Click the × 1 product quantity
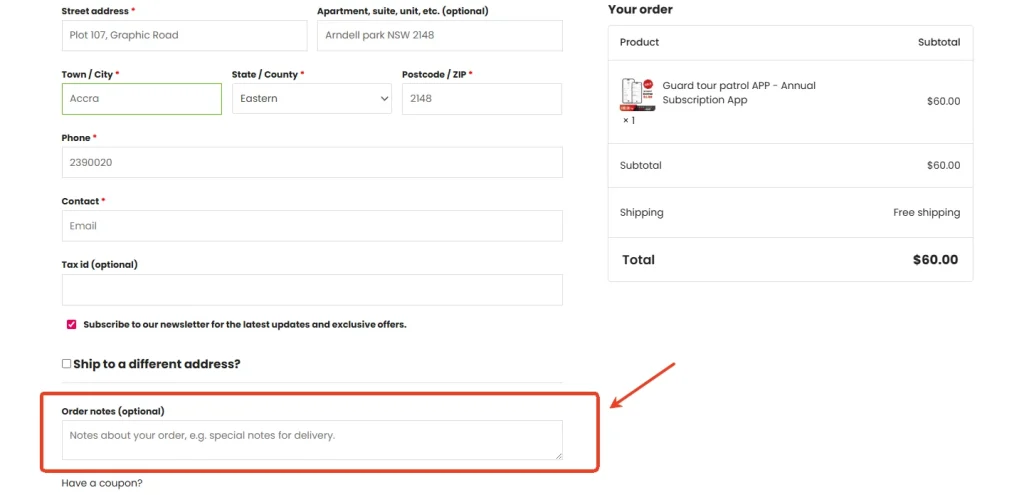 [629, 121]
